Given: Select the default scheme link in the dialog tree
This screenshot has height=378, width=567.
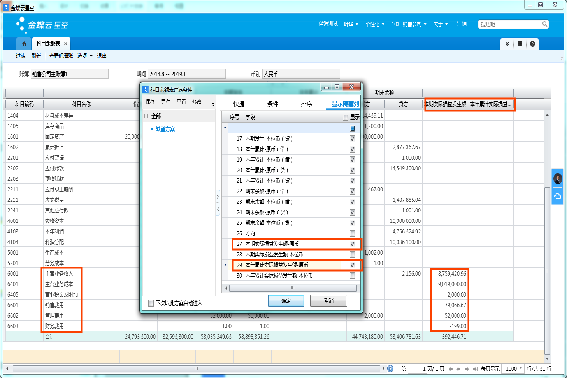Looking at the screenshot, I should pyautogui.click(x=165, y=129).
